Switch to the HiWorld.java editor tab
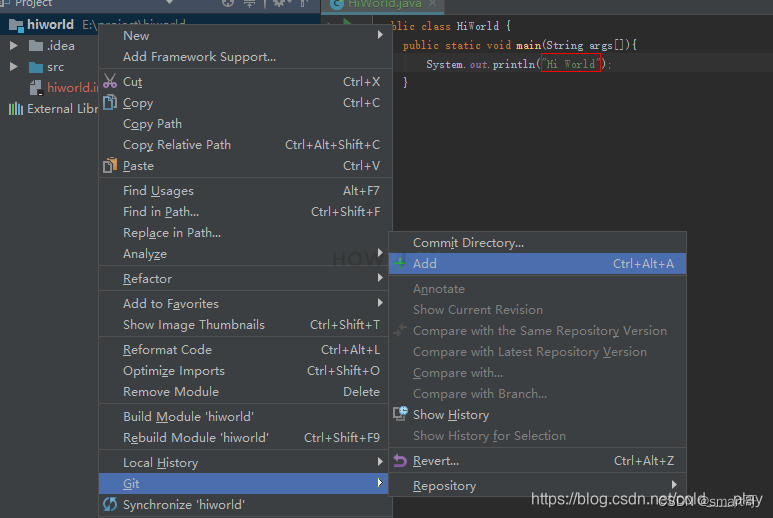 point(383,5)
